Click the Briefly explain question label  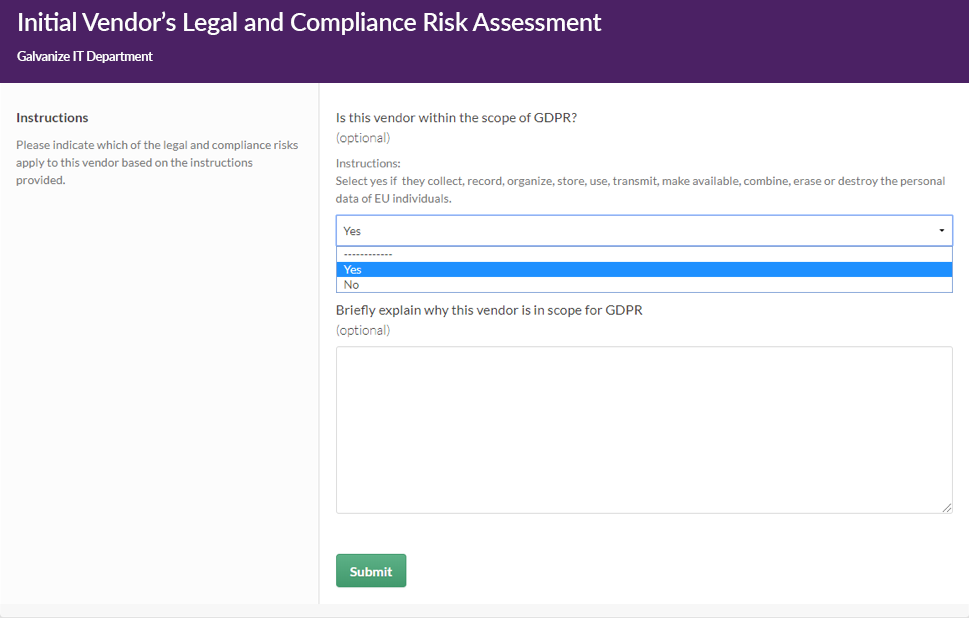pos(489,310)
